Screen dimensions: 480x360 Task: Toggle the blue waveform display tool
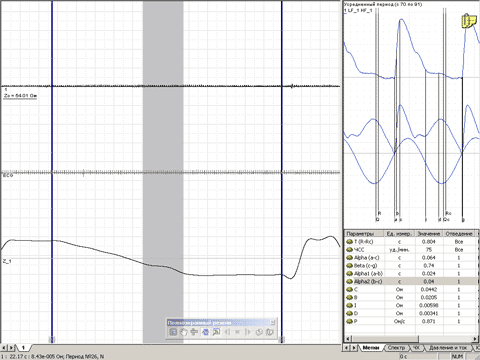pyautogui.click(x=205, y=332)
